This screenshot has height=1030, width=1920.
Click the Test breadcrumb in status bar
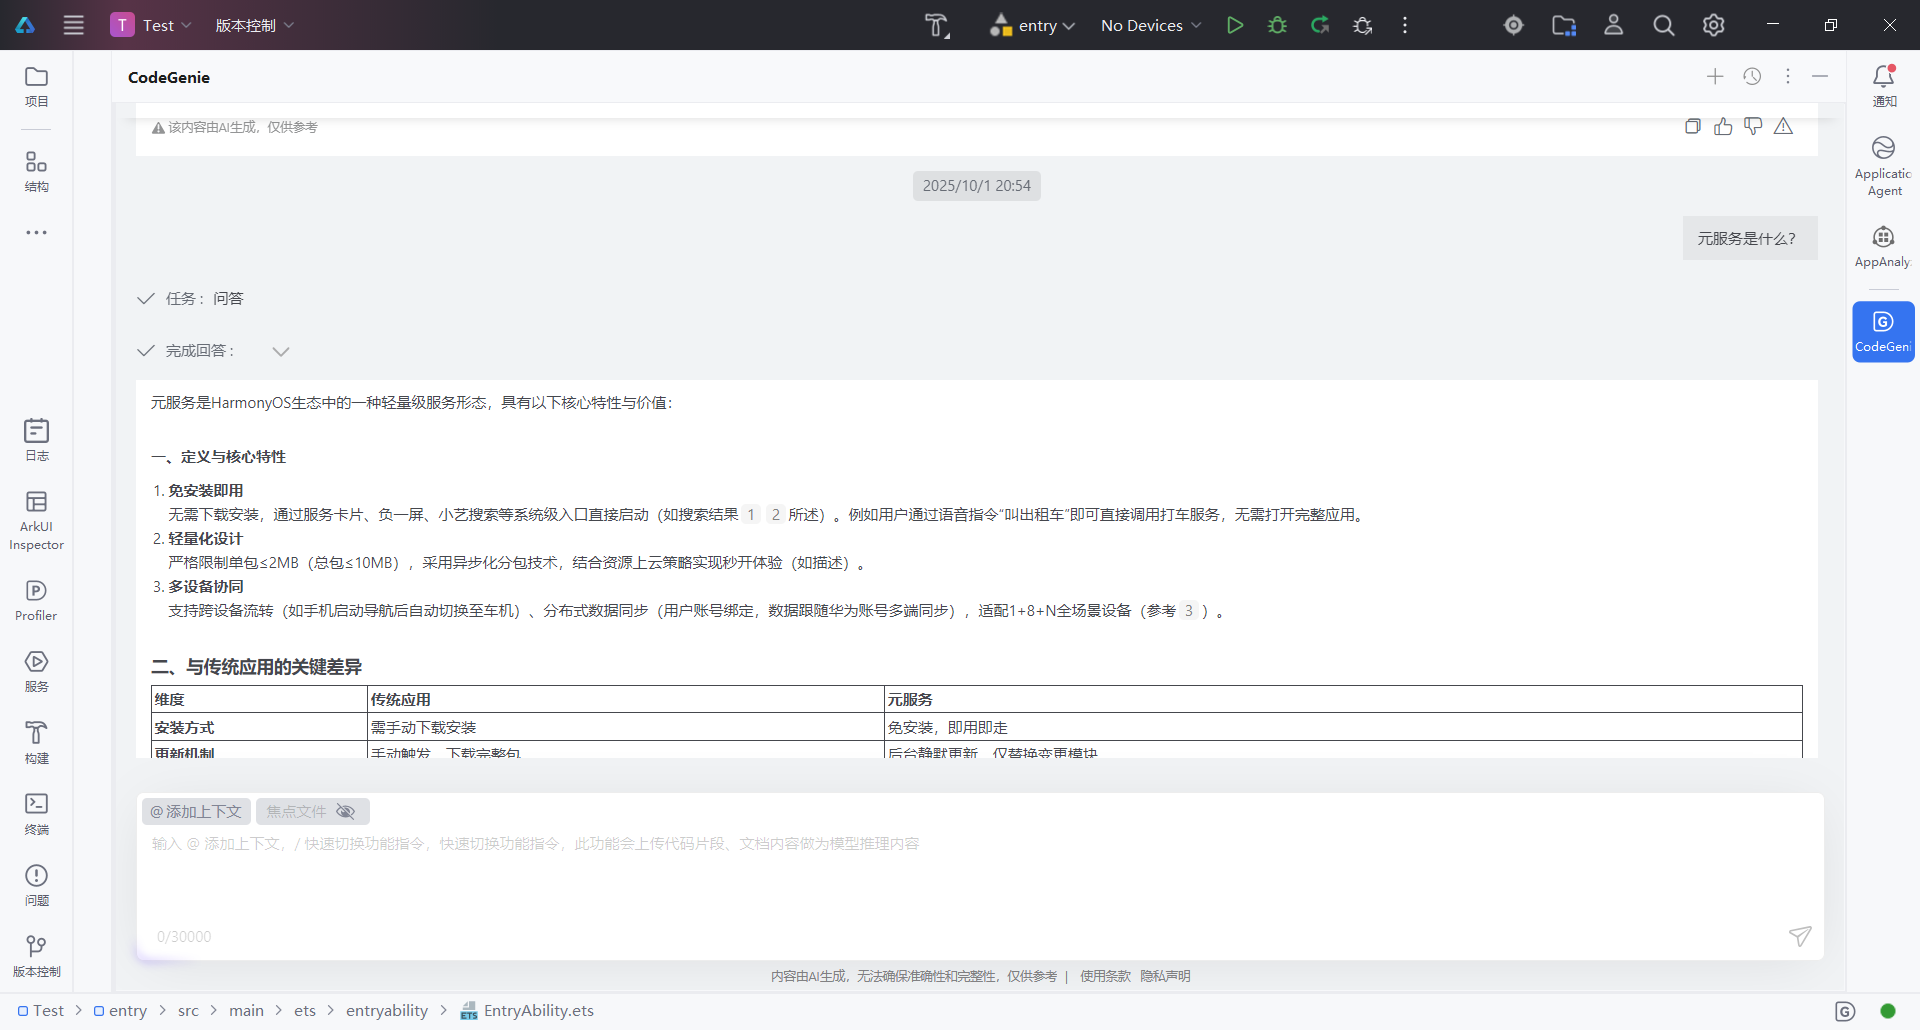click(x=41, y=1011)
